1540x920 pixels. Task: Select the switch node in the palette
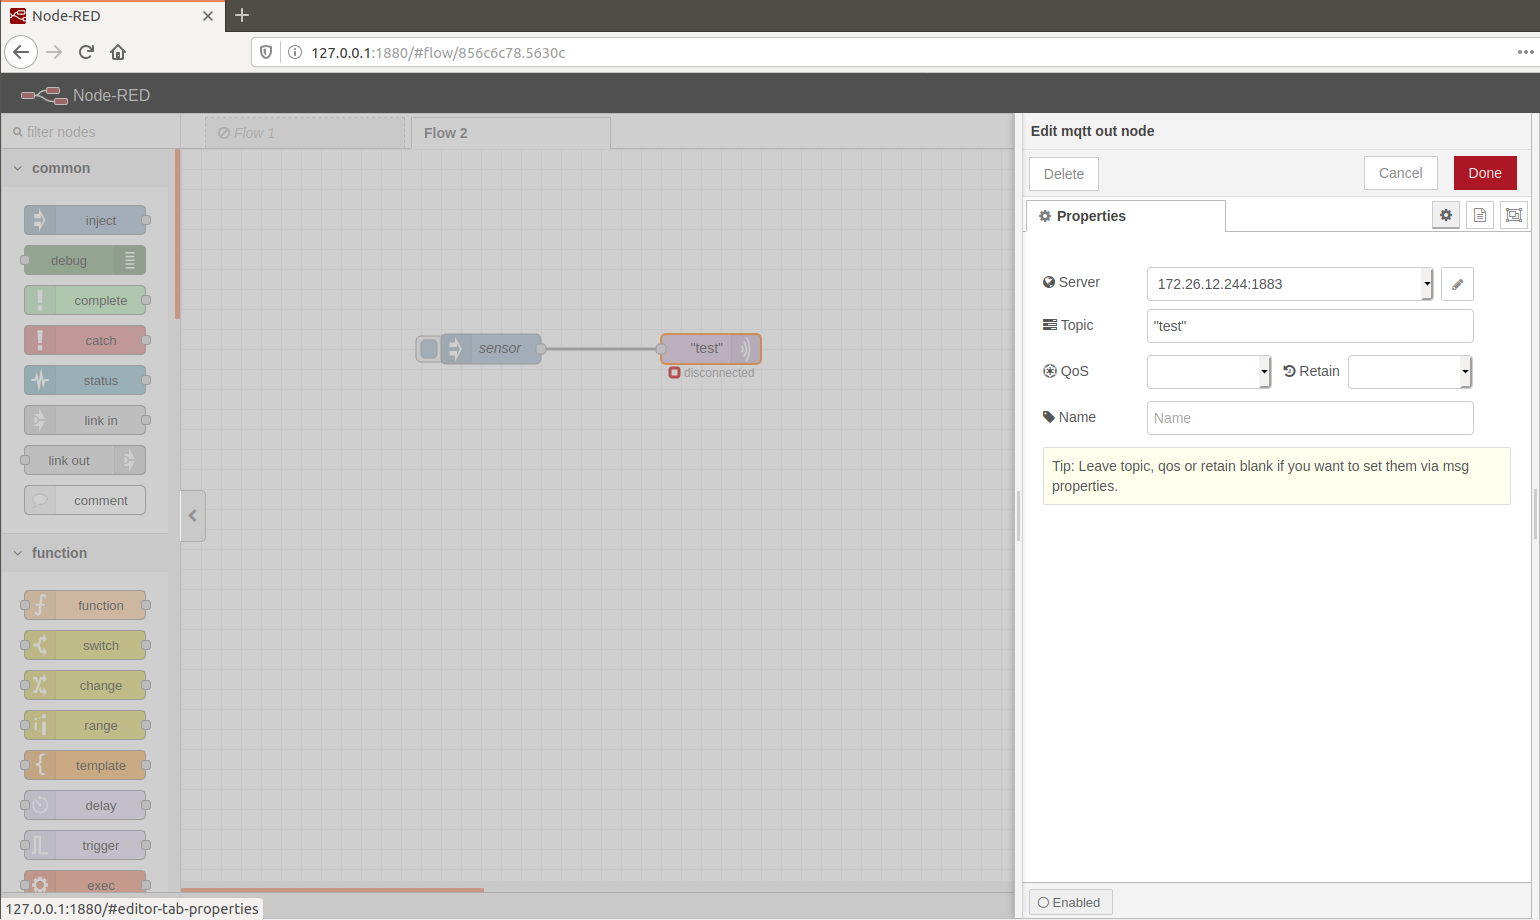click(85, 645)
